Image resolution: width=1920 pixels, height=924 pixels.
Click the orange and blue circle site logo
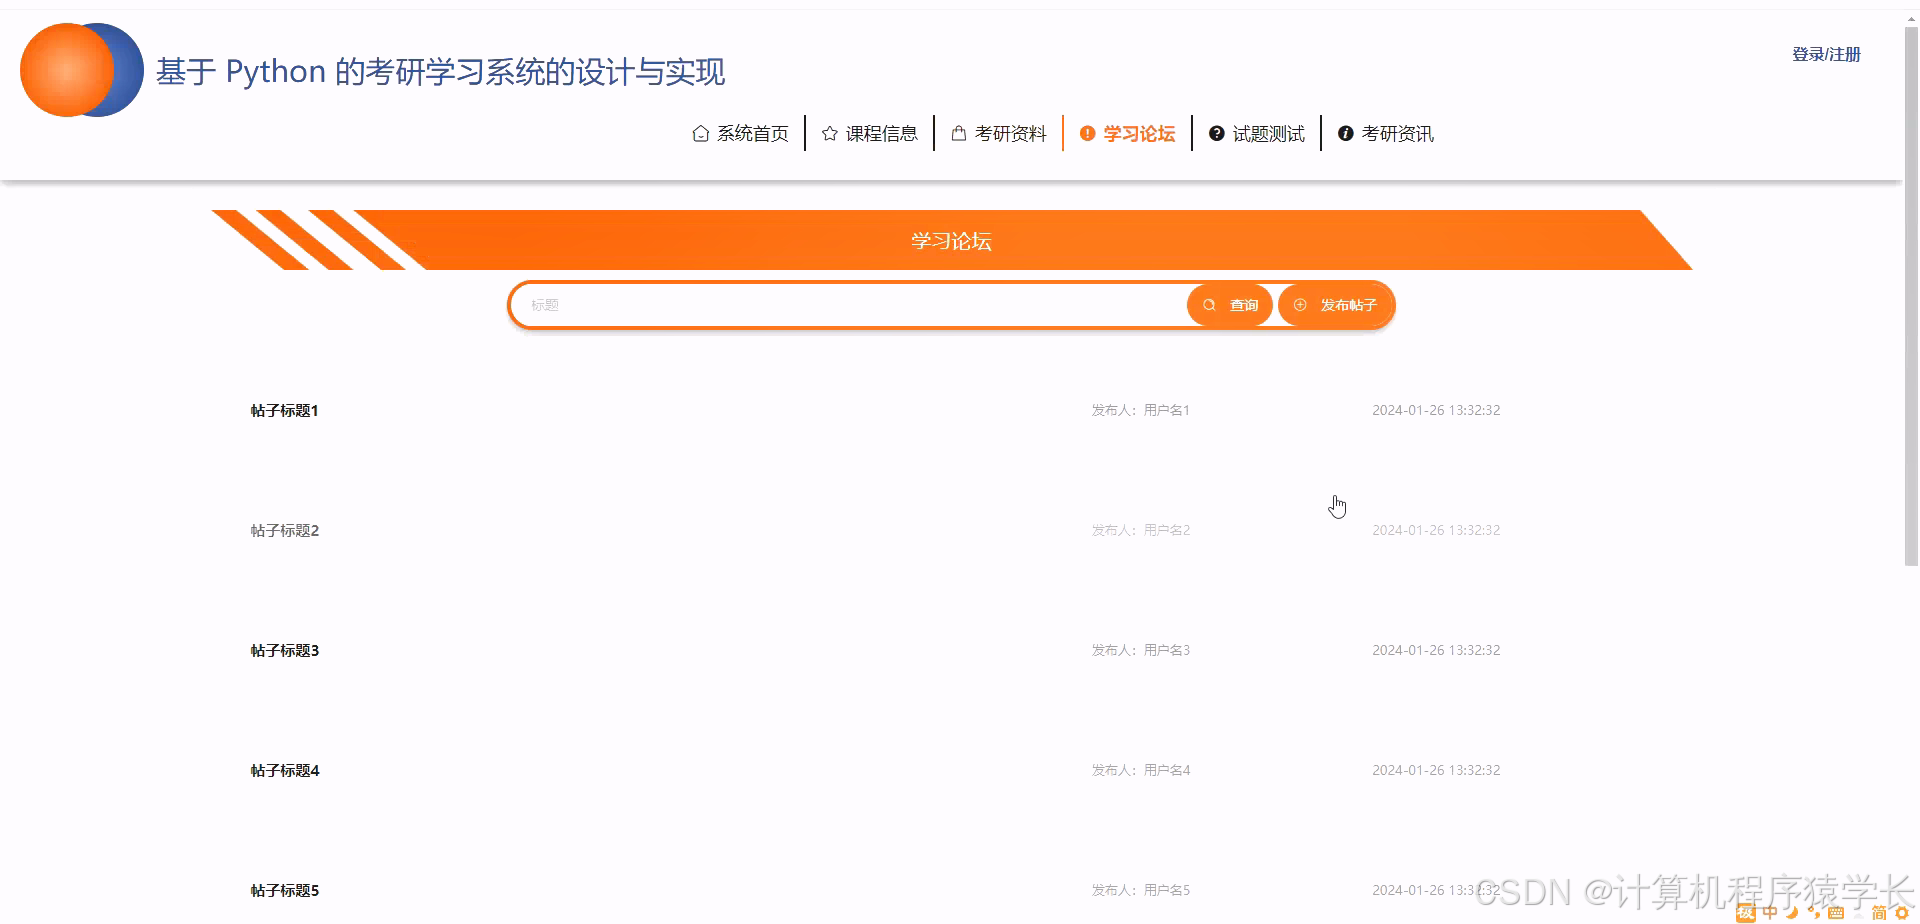coord(82,70)
